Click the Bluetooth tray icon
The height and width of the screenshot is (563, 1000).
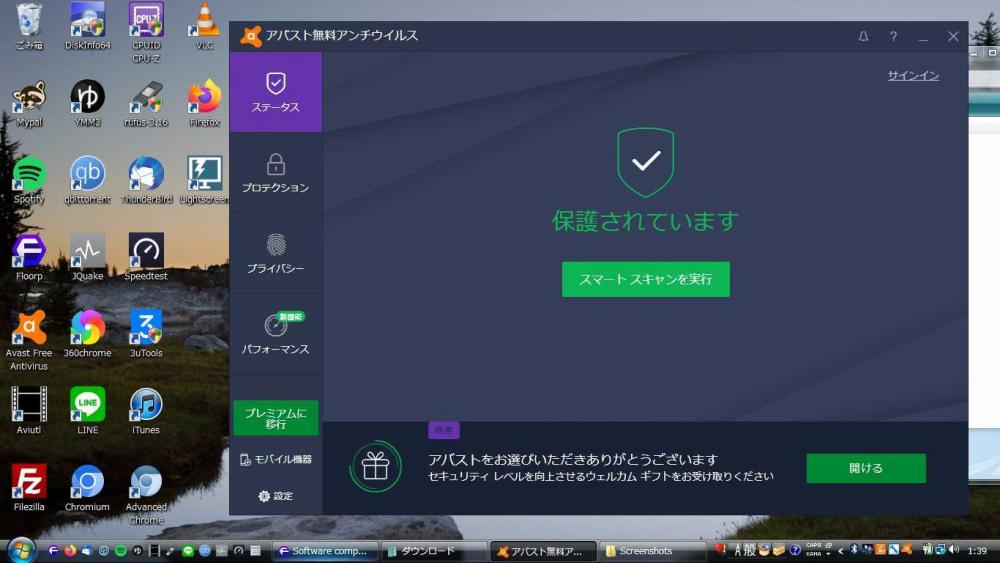(855, 550)
